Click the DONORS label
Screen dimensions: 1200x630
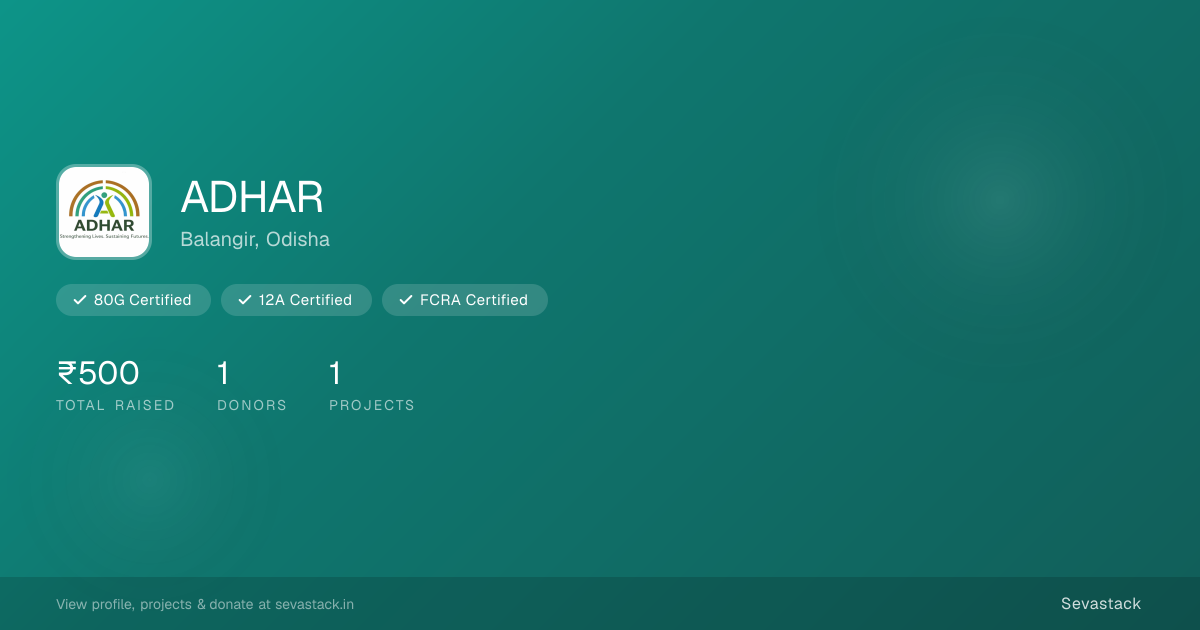point(252,405)
